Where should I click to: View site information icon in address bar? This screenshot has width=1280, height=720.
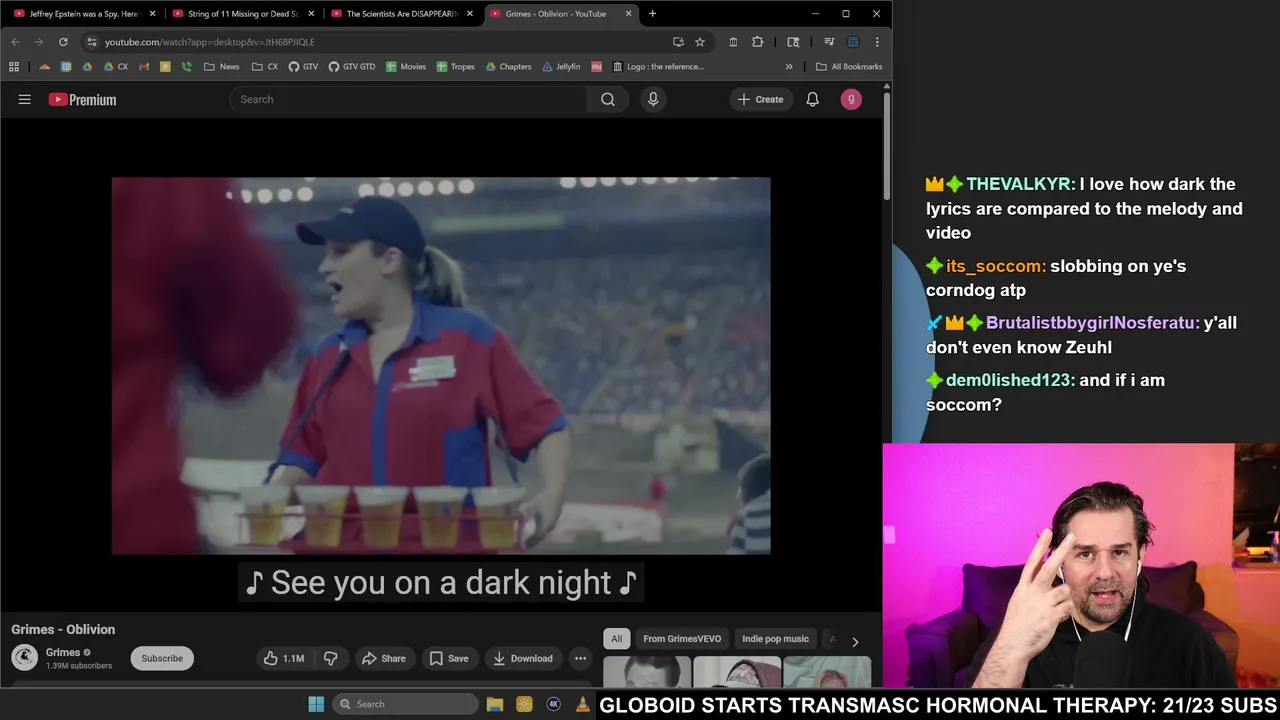pos(92,42)
